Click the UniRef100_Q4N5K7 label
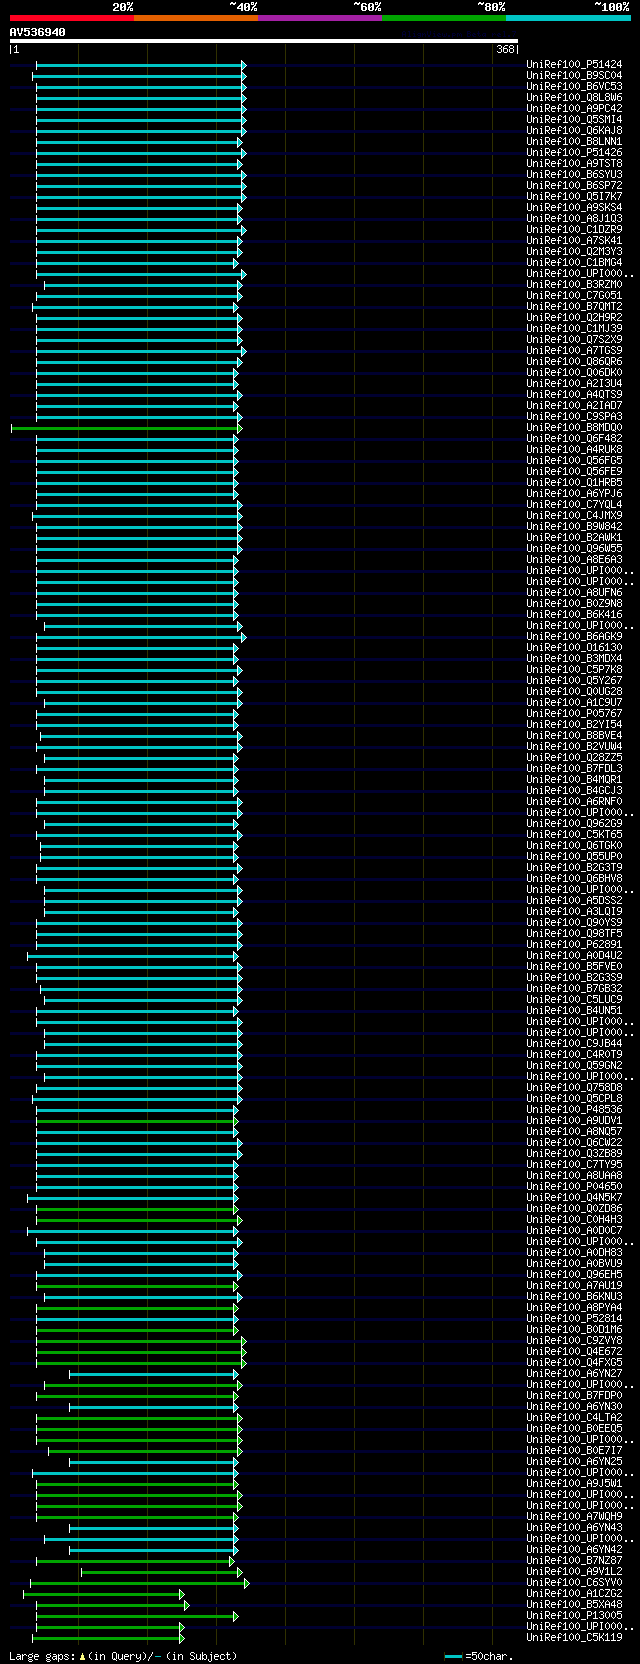640x1664 pixels. (574, 1198)
